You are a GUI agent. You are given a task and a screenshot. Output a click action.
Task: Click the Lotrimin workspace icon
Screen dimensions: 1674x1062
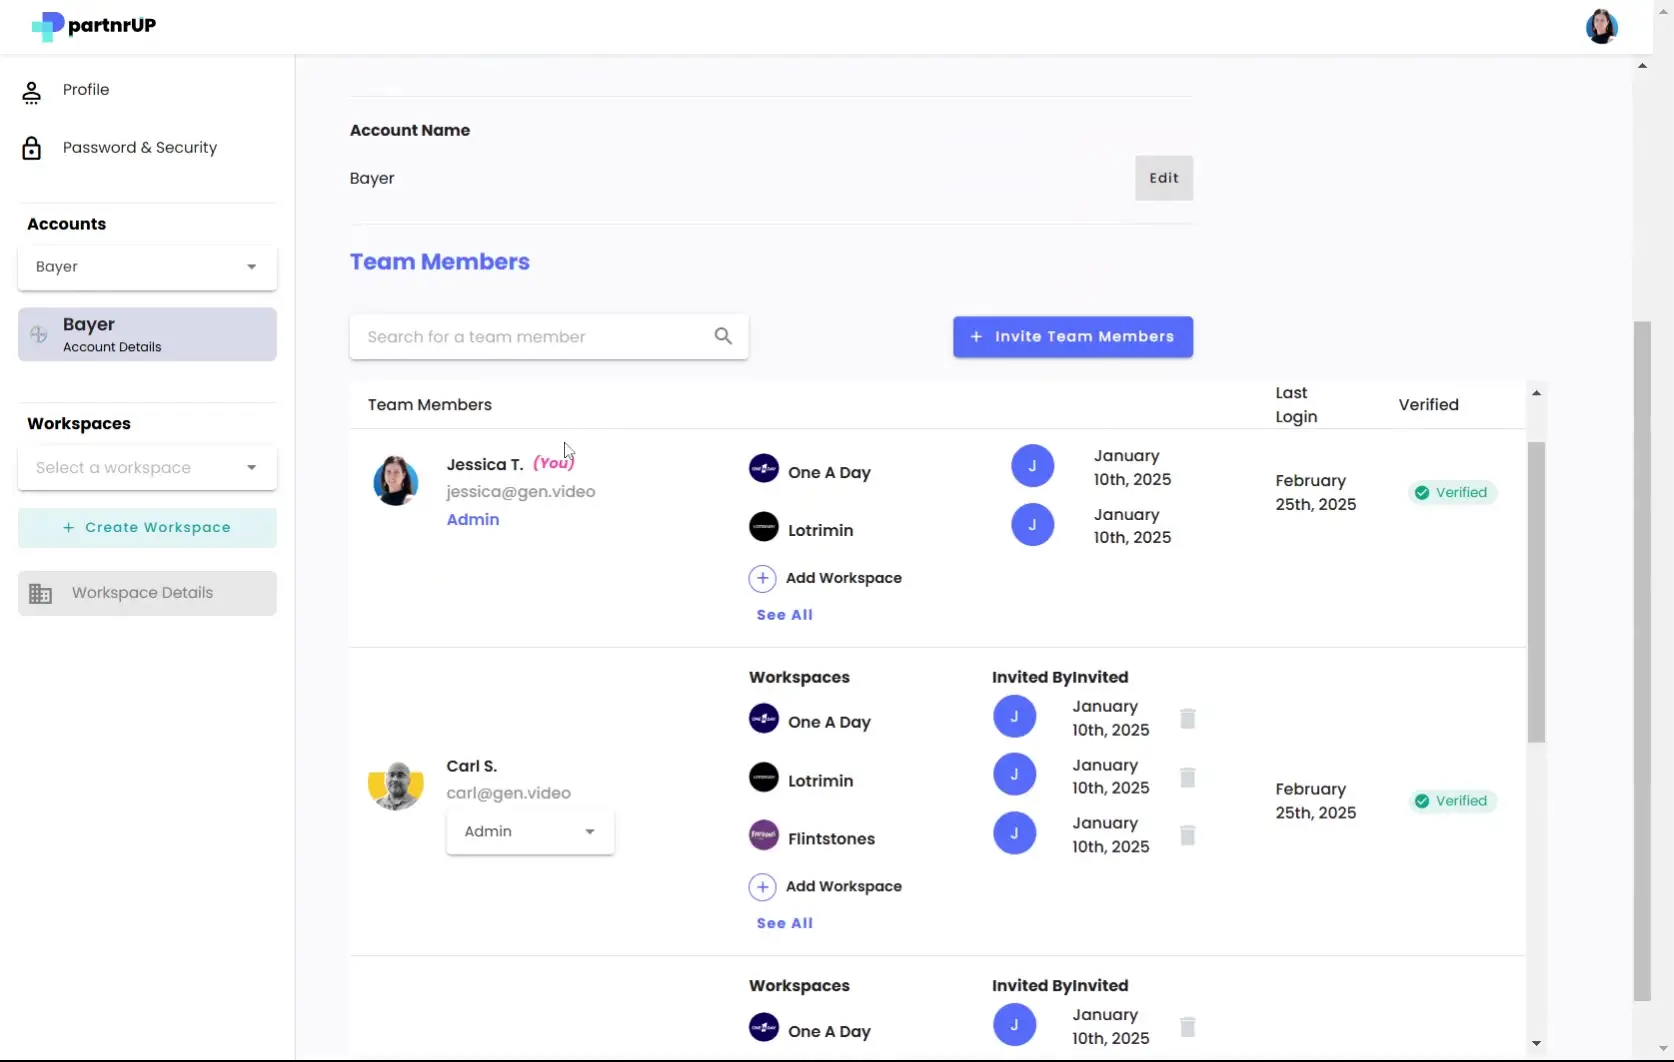764,527
